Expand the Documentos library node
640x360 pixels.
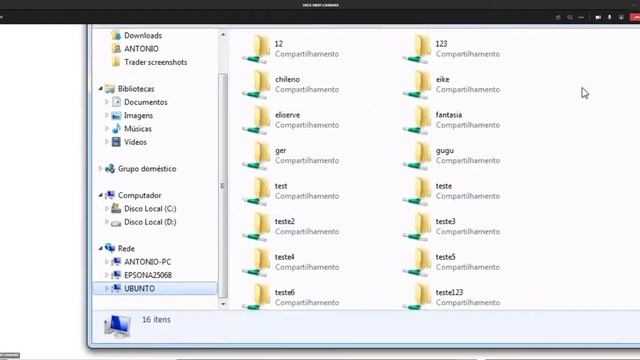107,102
